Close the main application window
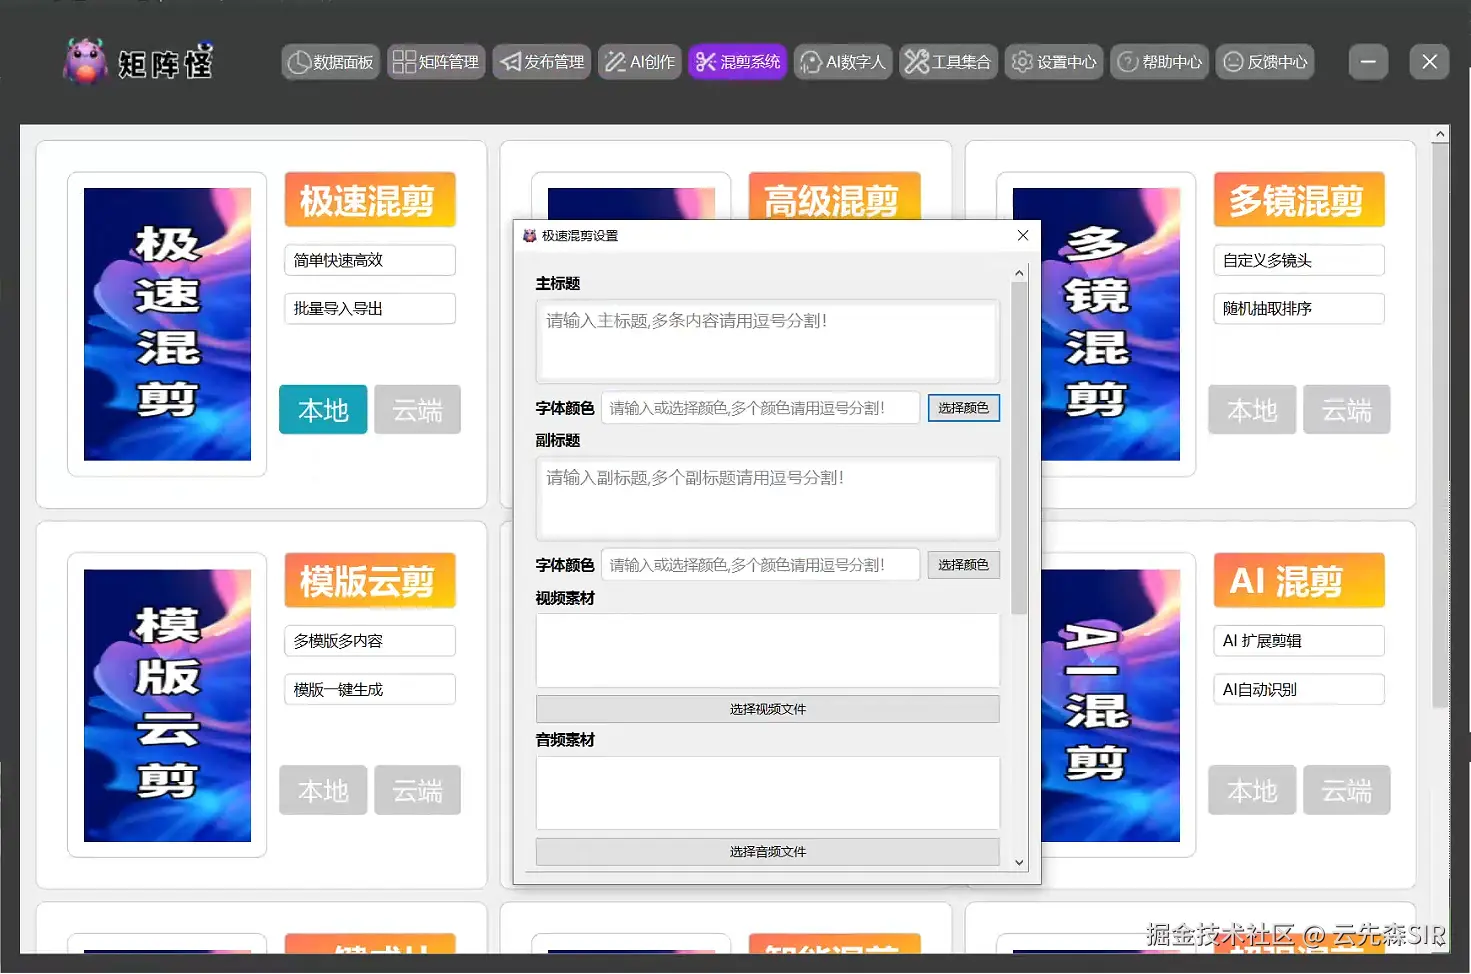This screenshot has width=1471, height=974. tap(1429, 62)
